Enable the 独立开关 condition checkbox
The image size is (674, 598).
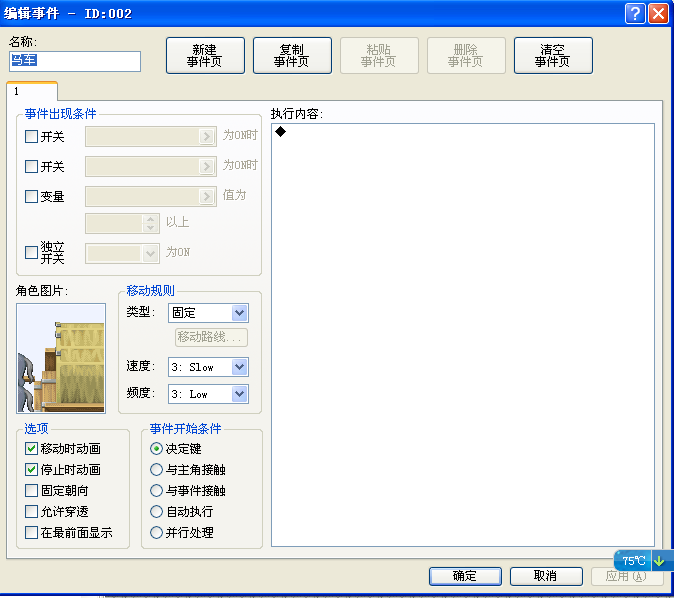pos(31,252)
